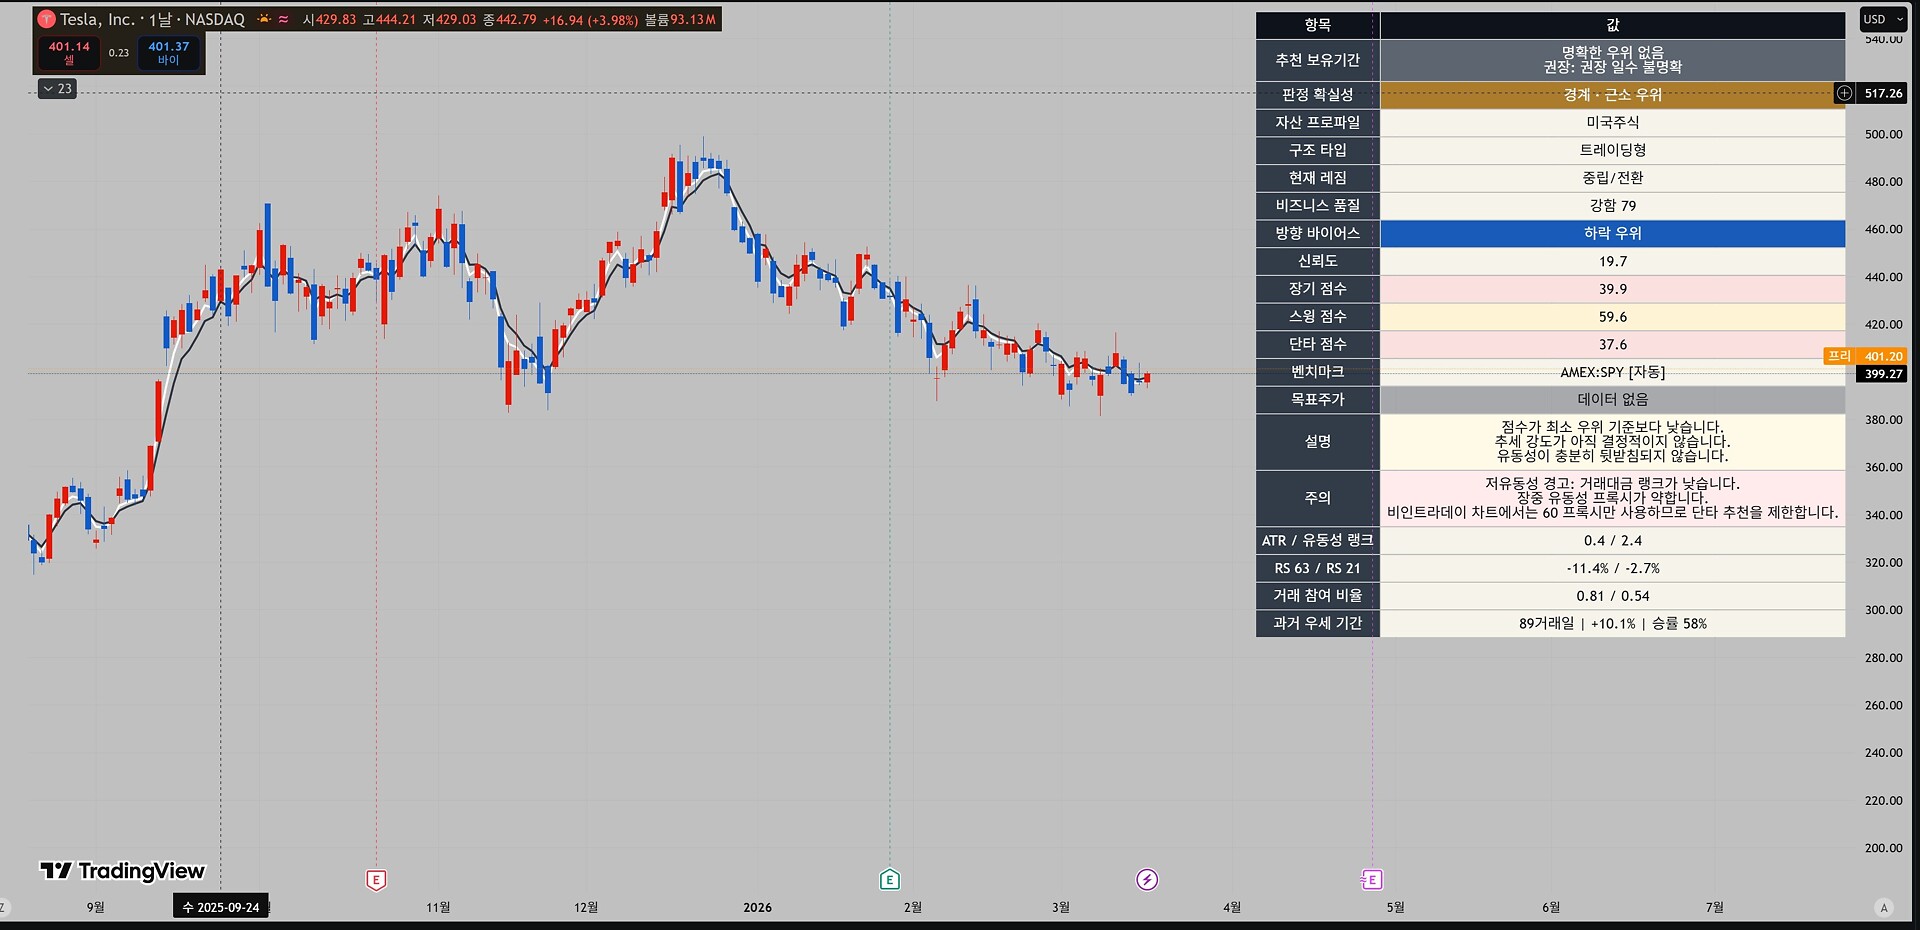Click the 강함 79 business quality value
The width and height of the screenshot is (1920, 930).
pos(1612,206)
